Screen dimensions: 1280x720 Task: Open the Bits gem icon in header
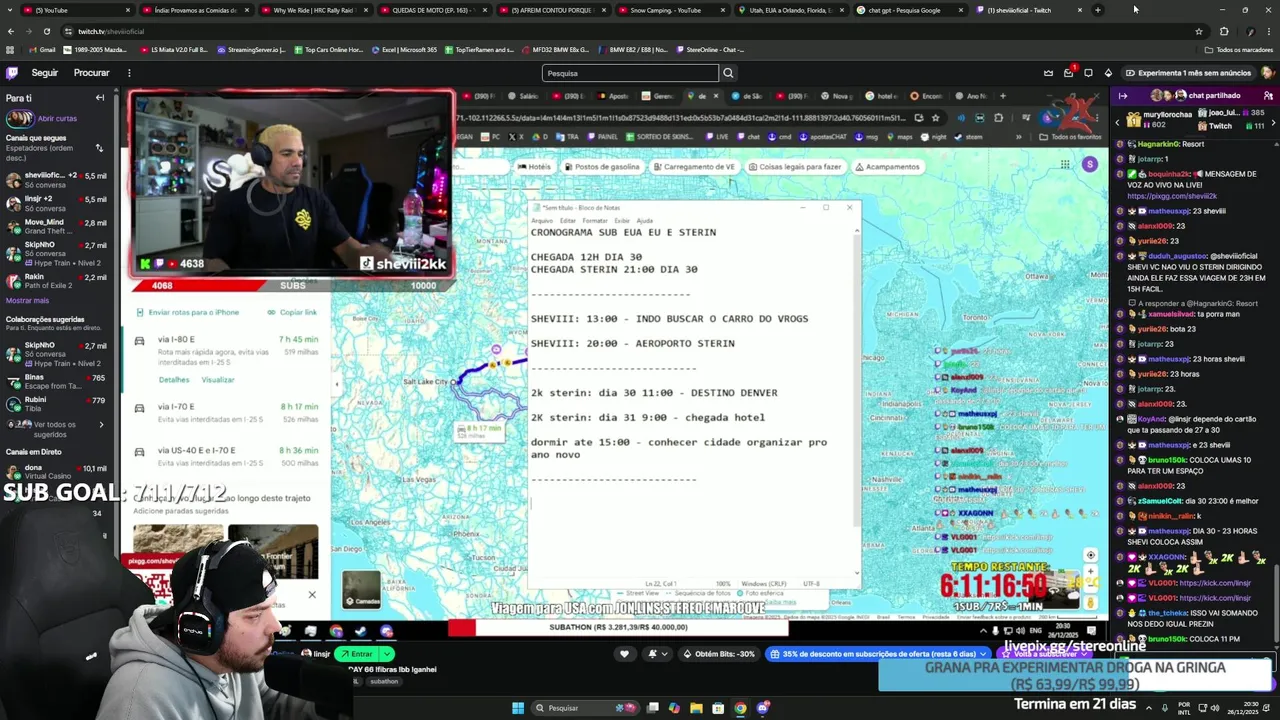[1108, 73]
